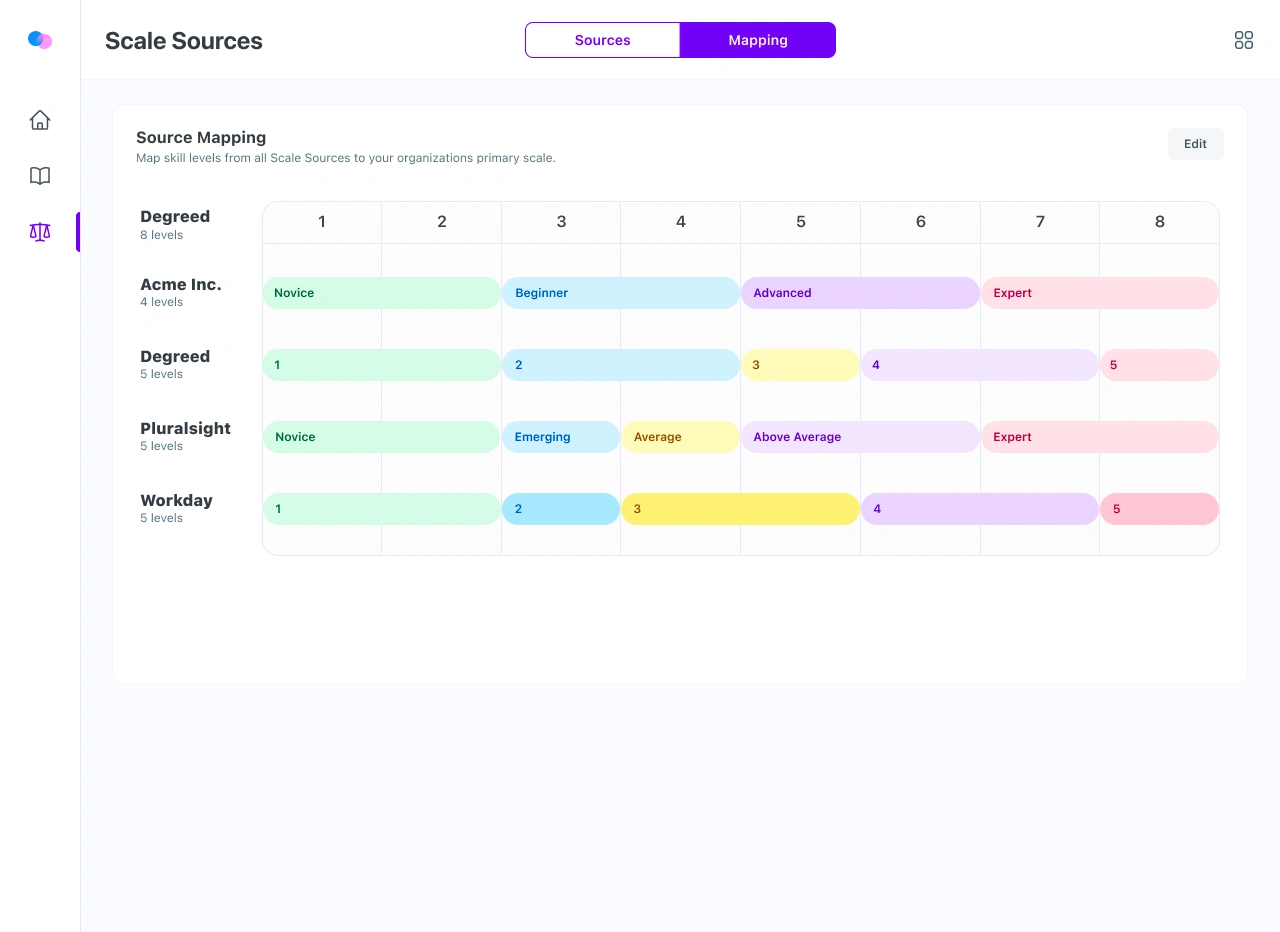Click Acme Inc. Advanced level bar

click(x=860, y=293)
